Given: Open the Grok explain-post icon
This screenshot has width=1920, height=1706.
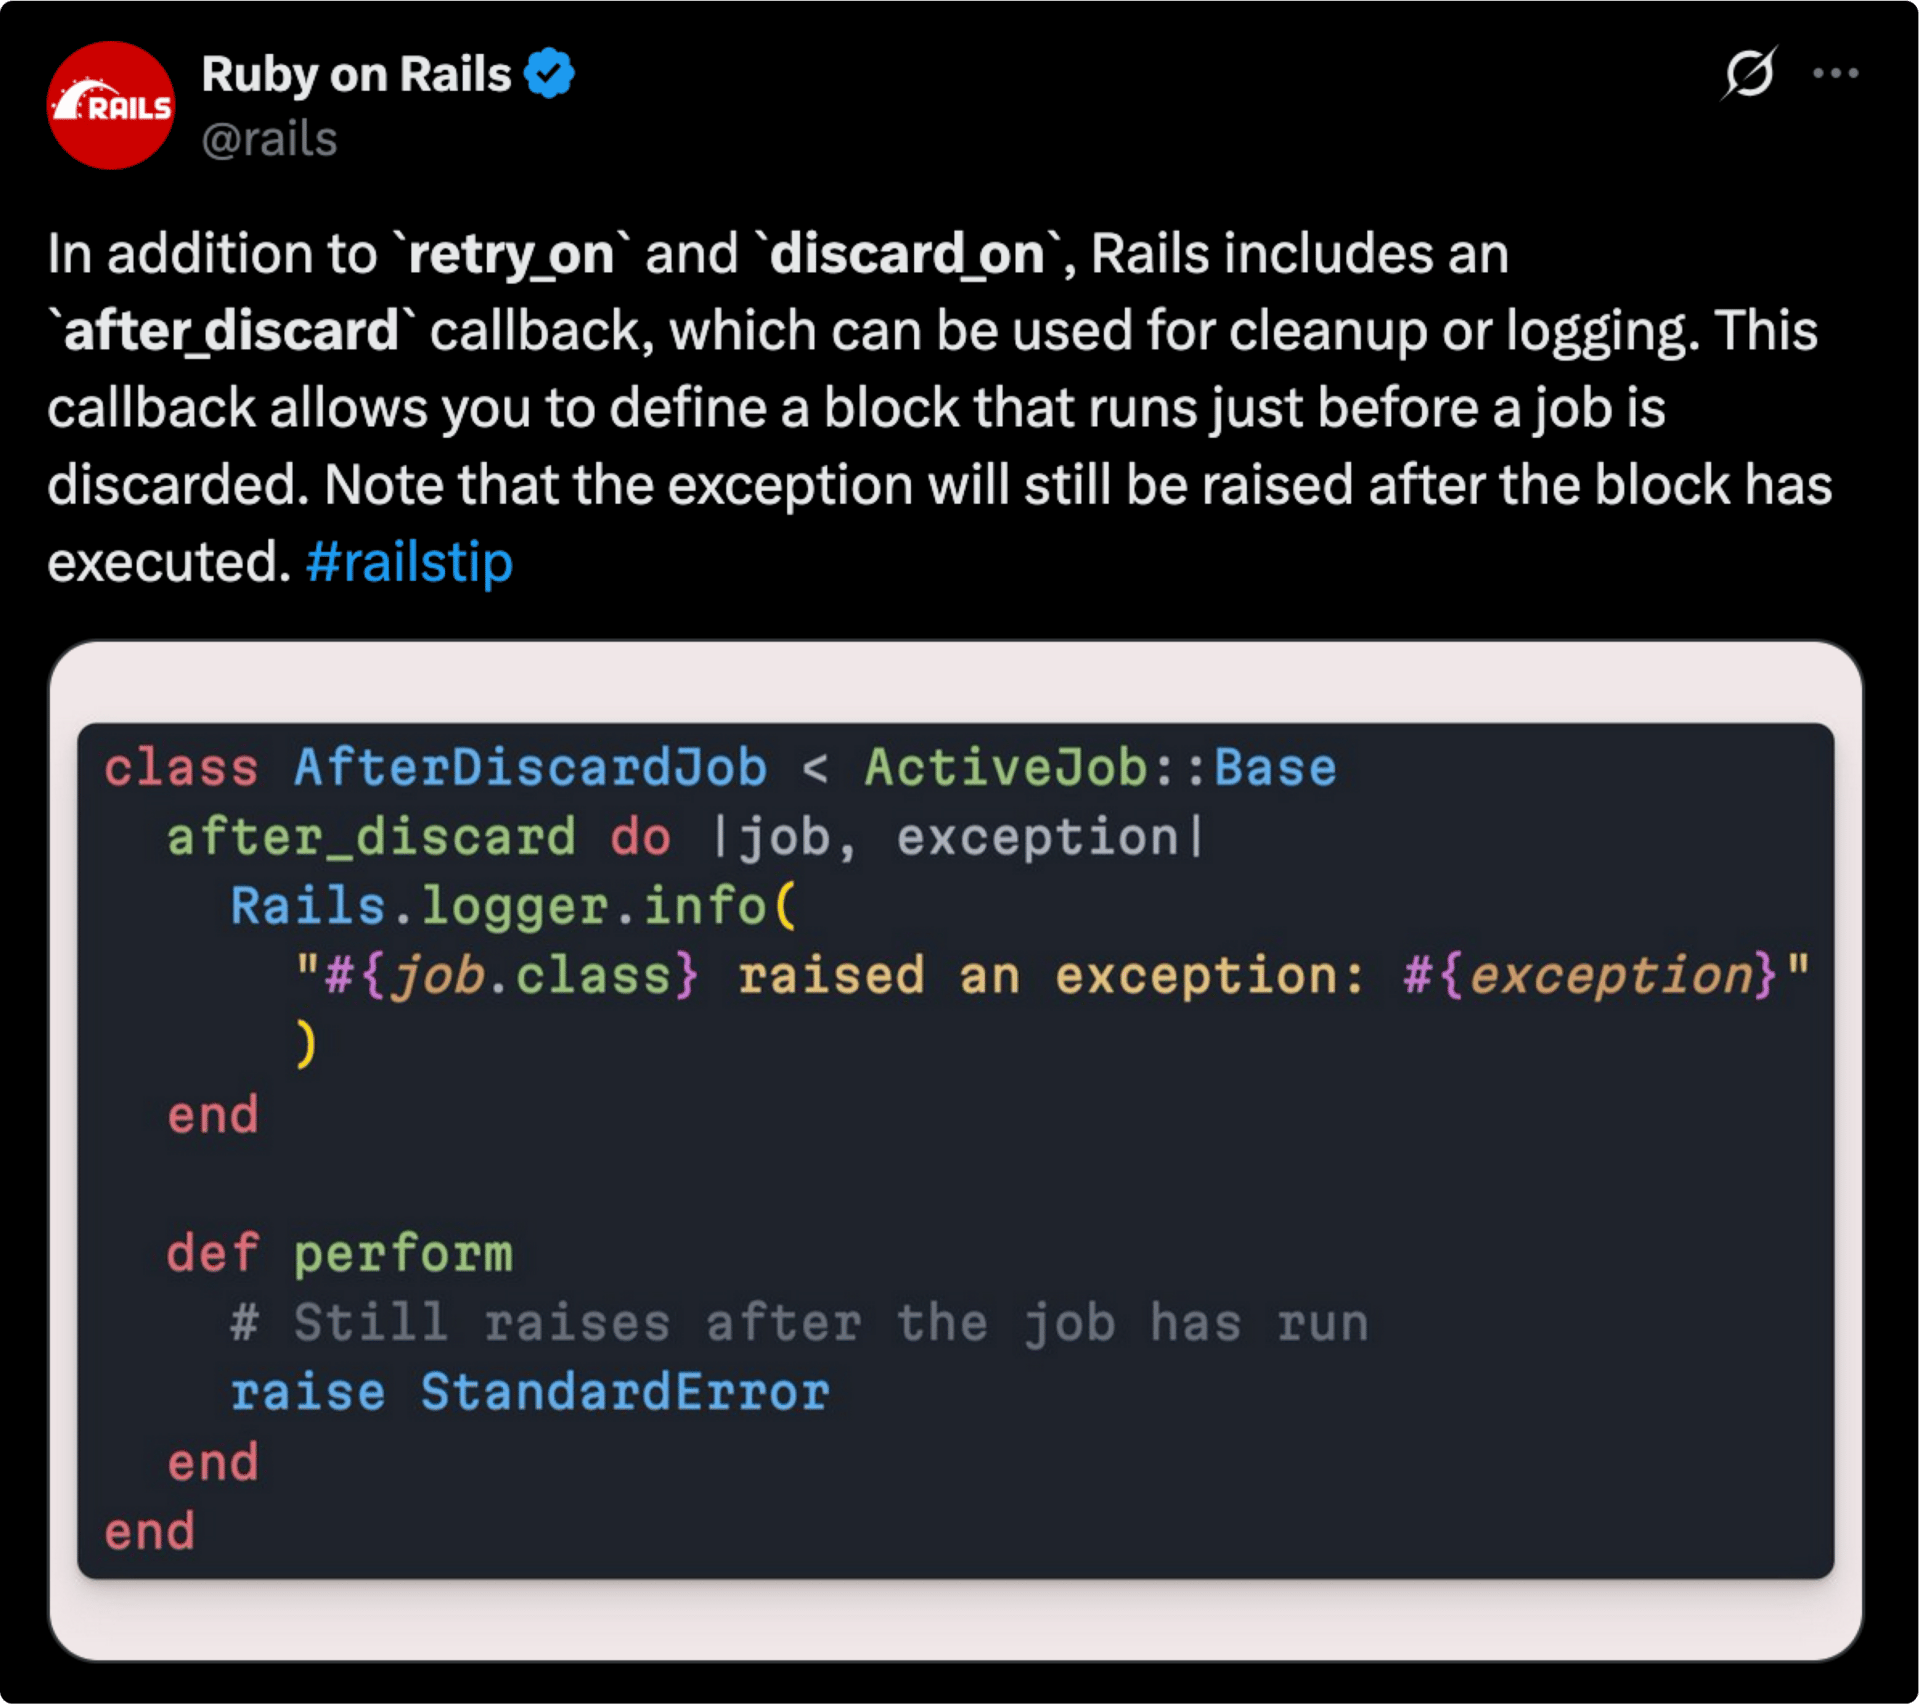Looking at the screenshot, I should pyautogui.click(x=1749, y=73).
